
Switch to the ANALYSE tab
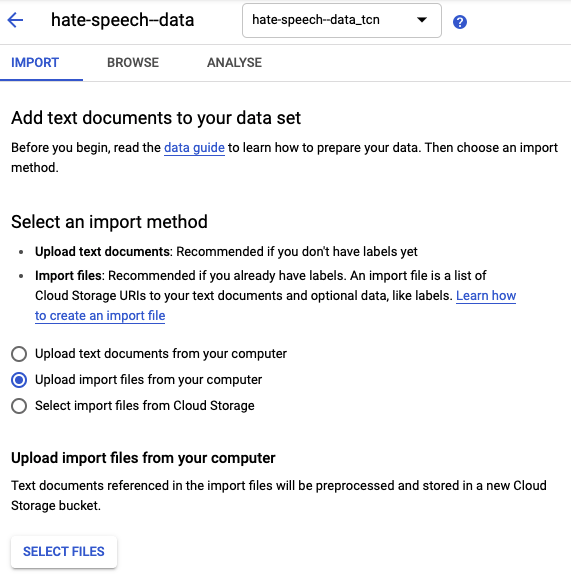pyautogui.click(x=234, y=62)
